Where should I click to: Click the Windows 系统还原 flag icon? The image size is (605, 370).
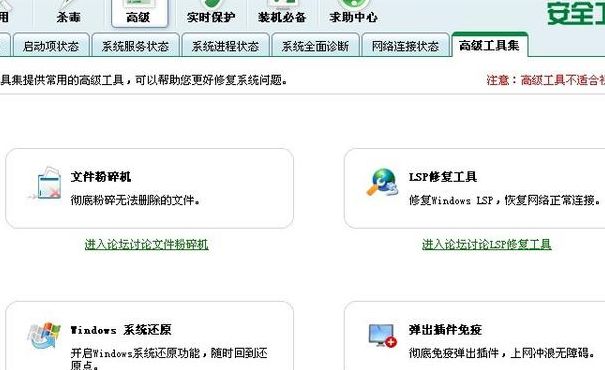(x=44, y=335)
